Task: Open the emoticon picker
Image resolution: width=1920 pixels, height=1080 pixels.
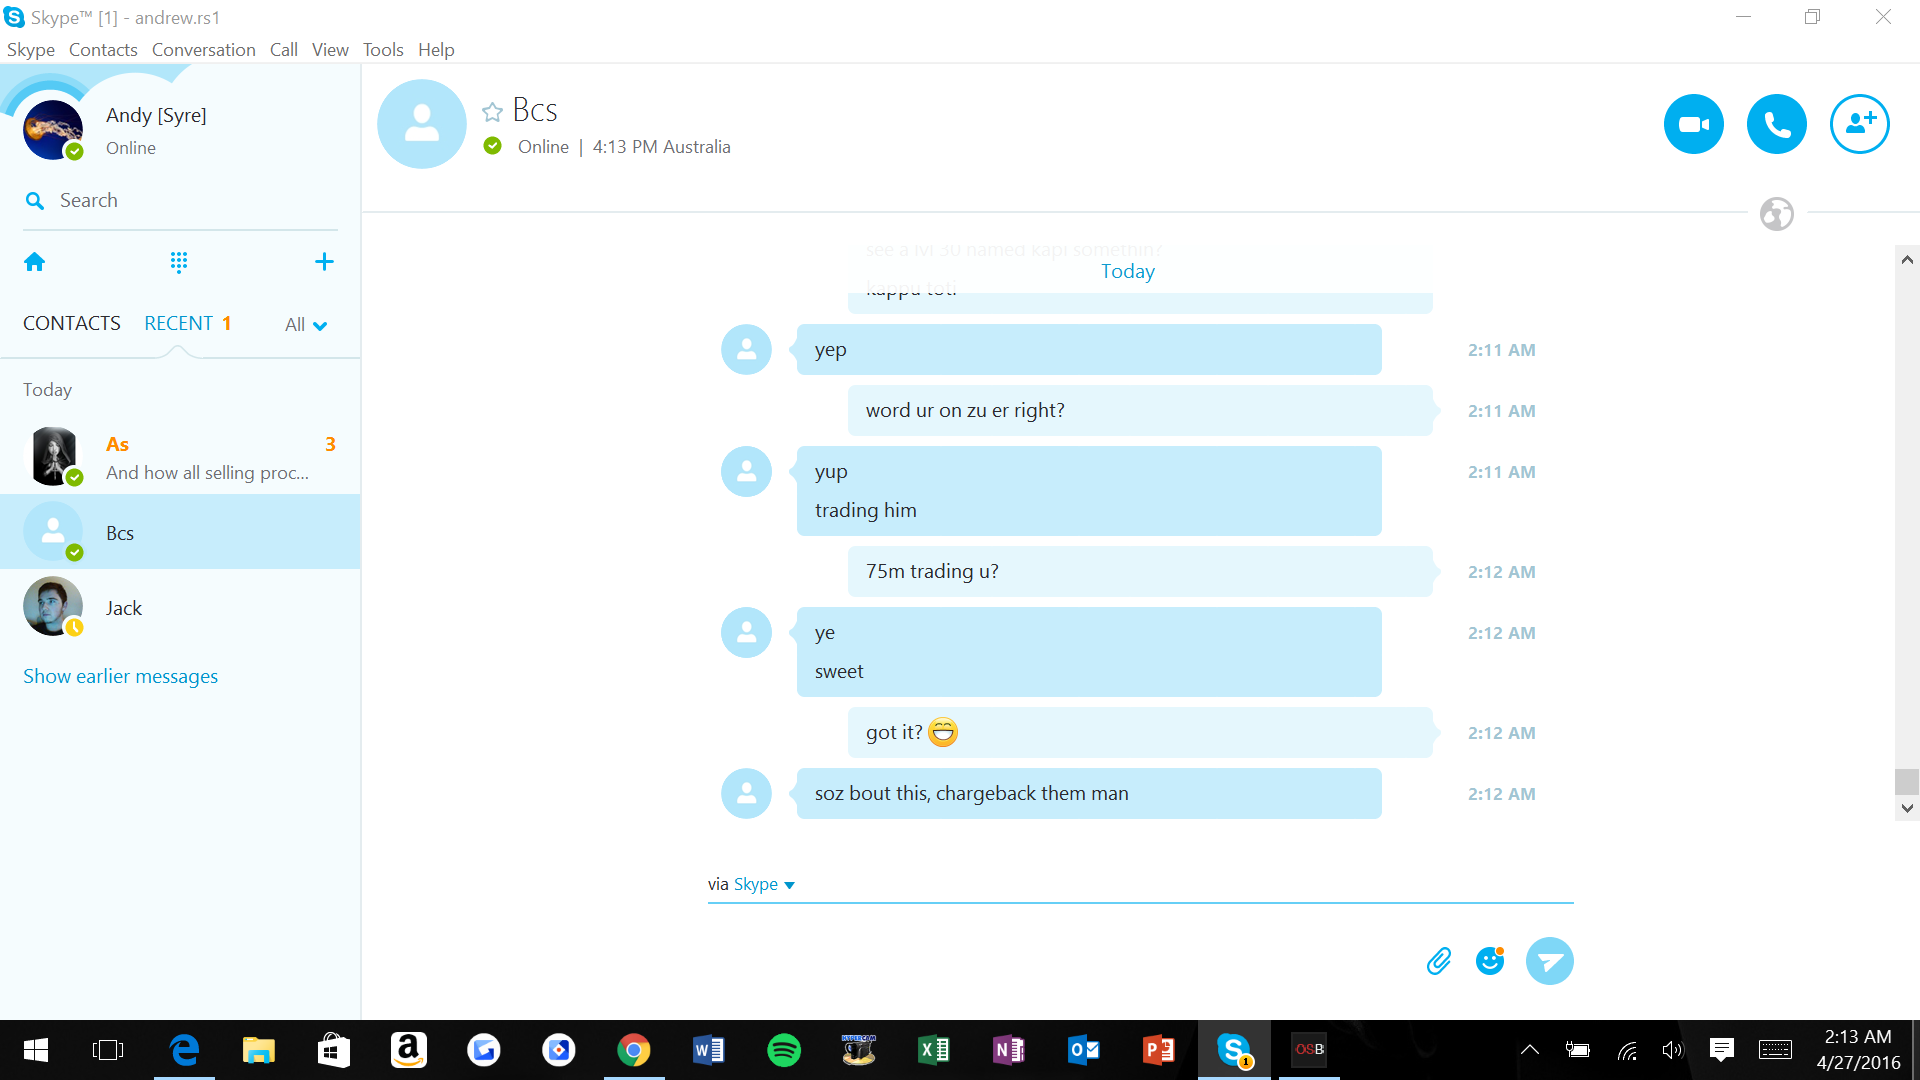Action: [1490, 961]
